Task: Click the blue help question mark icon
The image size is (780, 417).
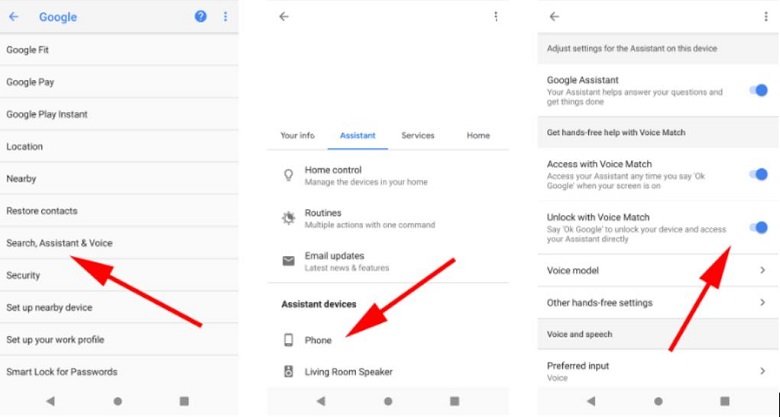Action: point(200,17)
